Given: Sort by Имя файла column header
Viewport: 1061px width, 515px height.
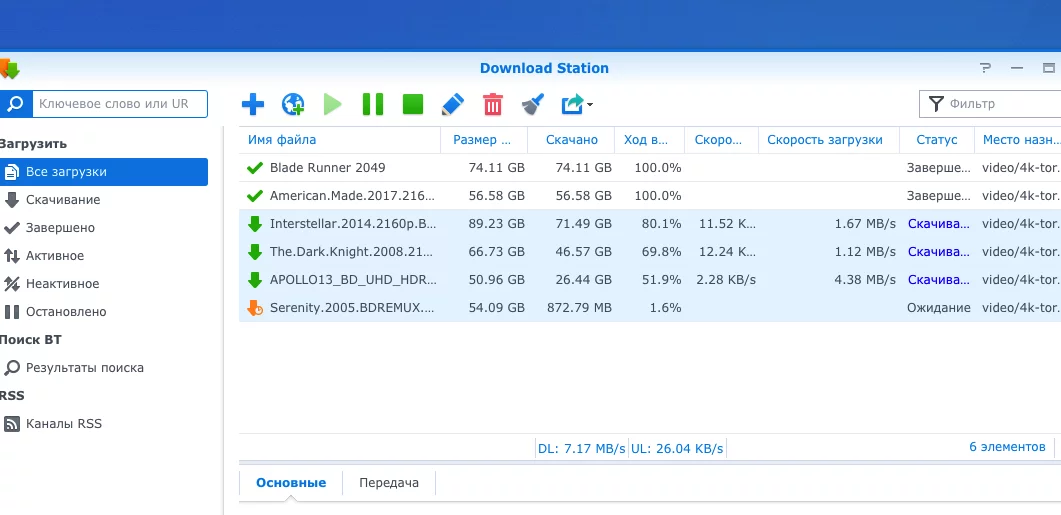Looking at the screenshot, I should 282,140.
